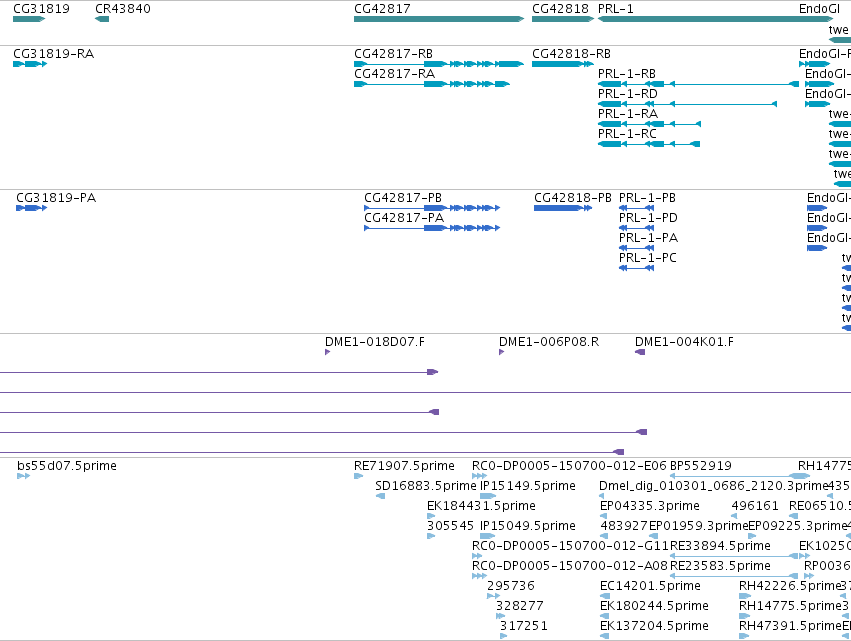Select the CG42817-RB transcript

click(439, 64)
